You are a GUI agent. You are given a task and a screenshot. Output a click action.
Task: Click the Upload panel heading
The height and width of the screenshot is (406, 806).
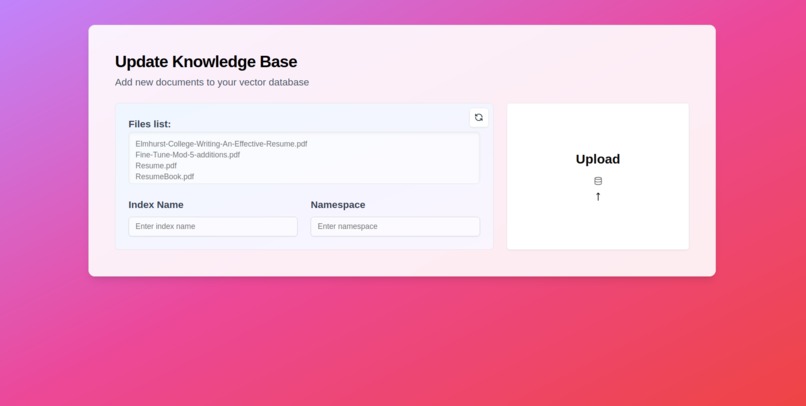[598, 159]
